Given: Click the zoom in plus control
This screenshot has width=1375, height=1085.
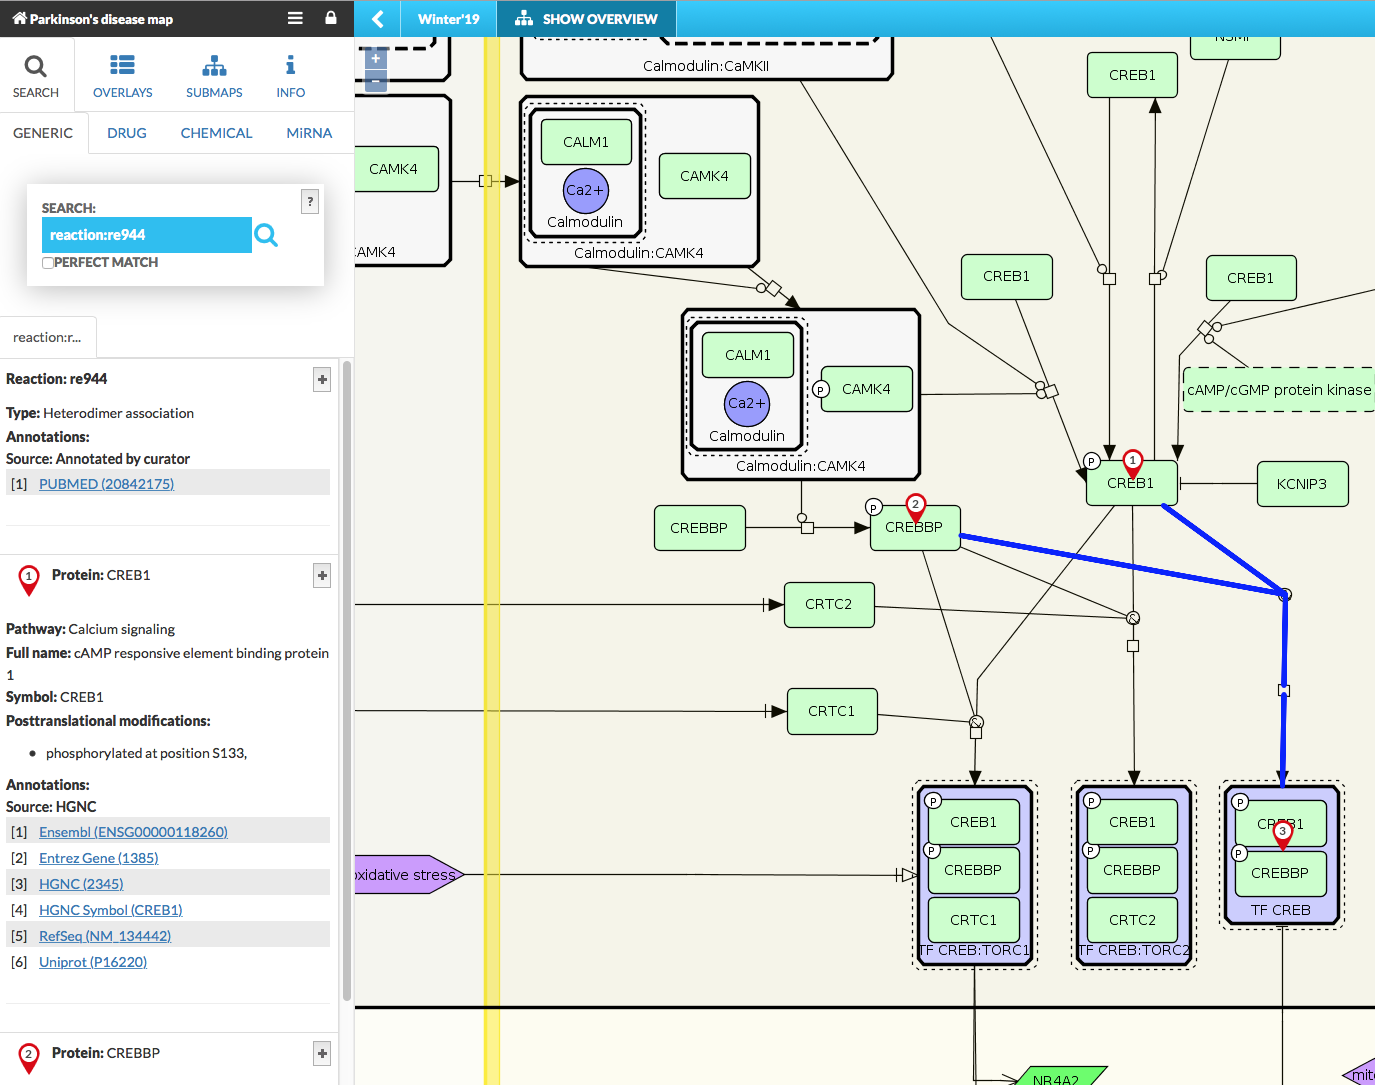Looking at the screenshot, I should click(x=376, y=59).
